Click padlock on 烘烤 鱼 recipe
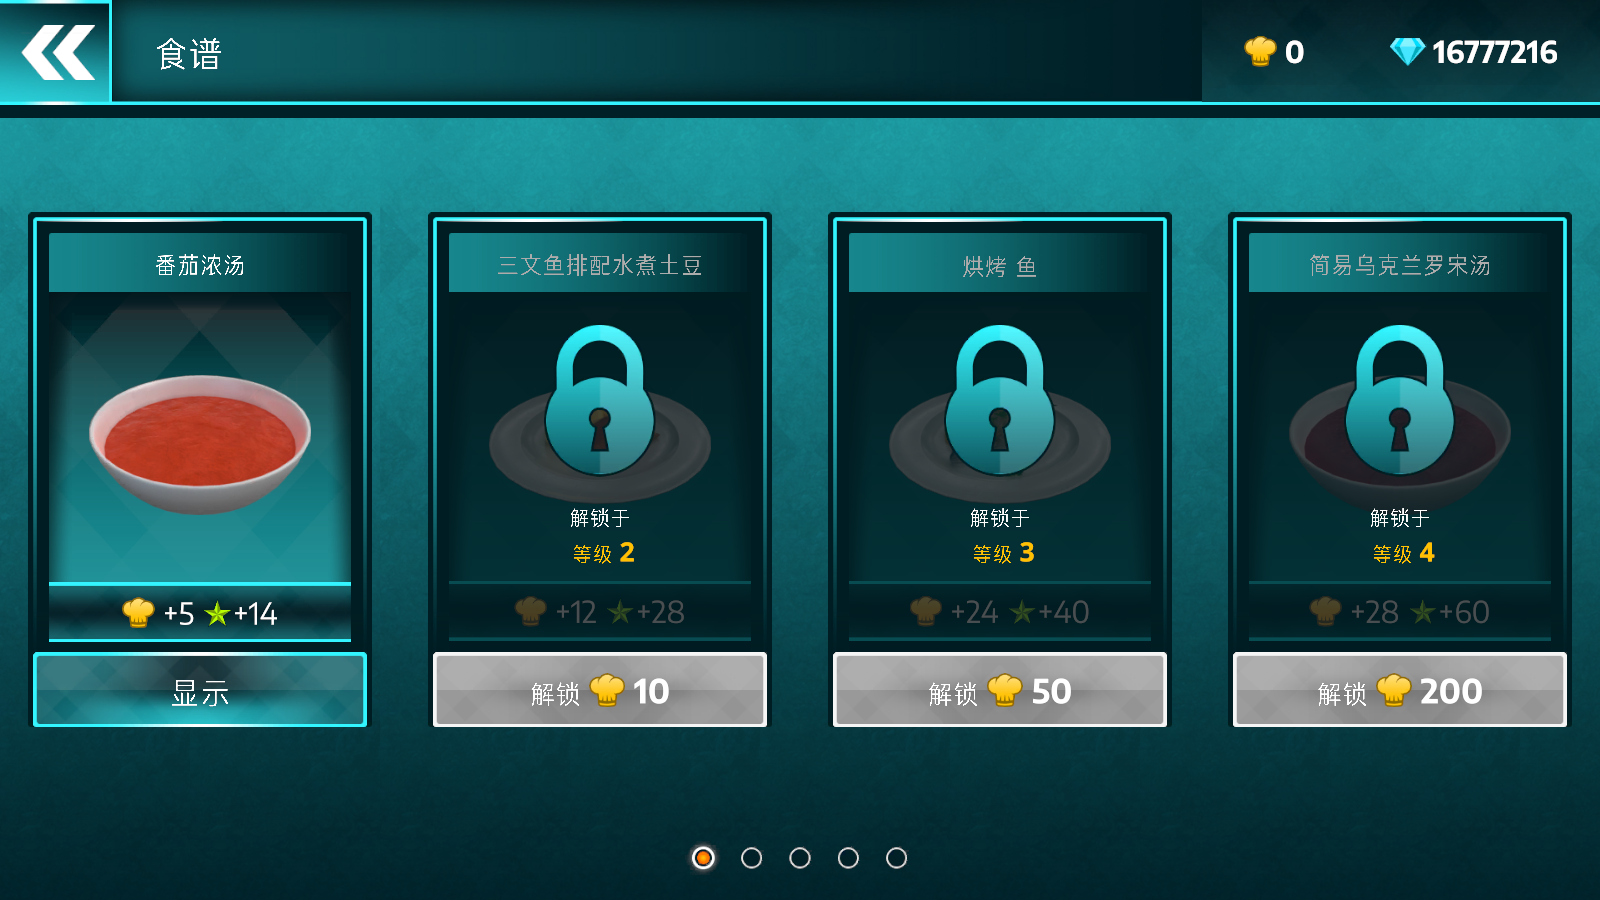The height and width of the screenshot is (900, 1600). [1000, 401]
